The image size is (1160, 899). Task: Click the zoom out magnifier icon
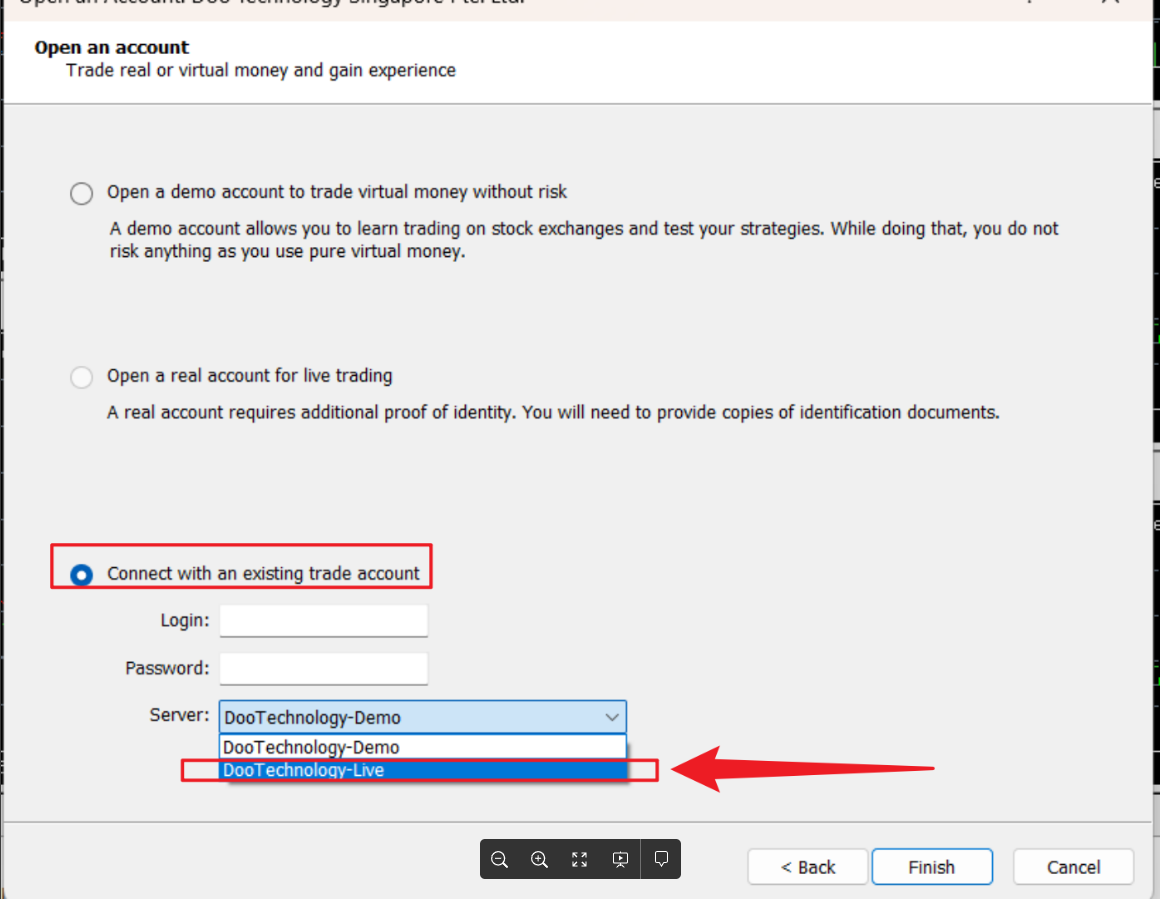[499, 859]
